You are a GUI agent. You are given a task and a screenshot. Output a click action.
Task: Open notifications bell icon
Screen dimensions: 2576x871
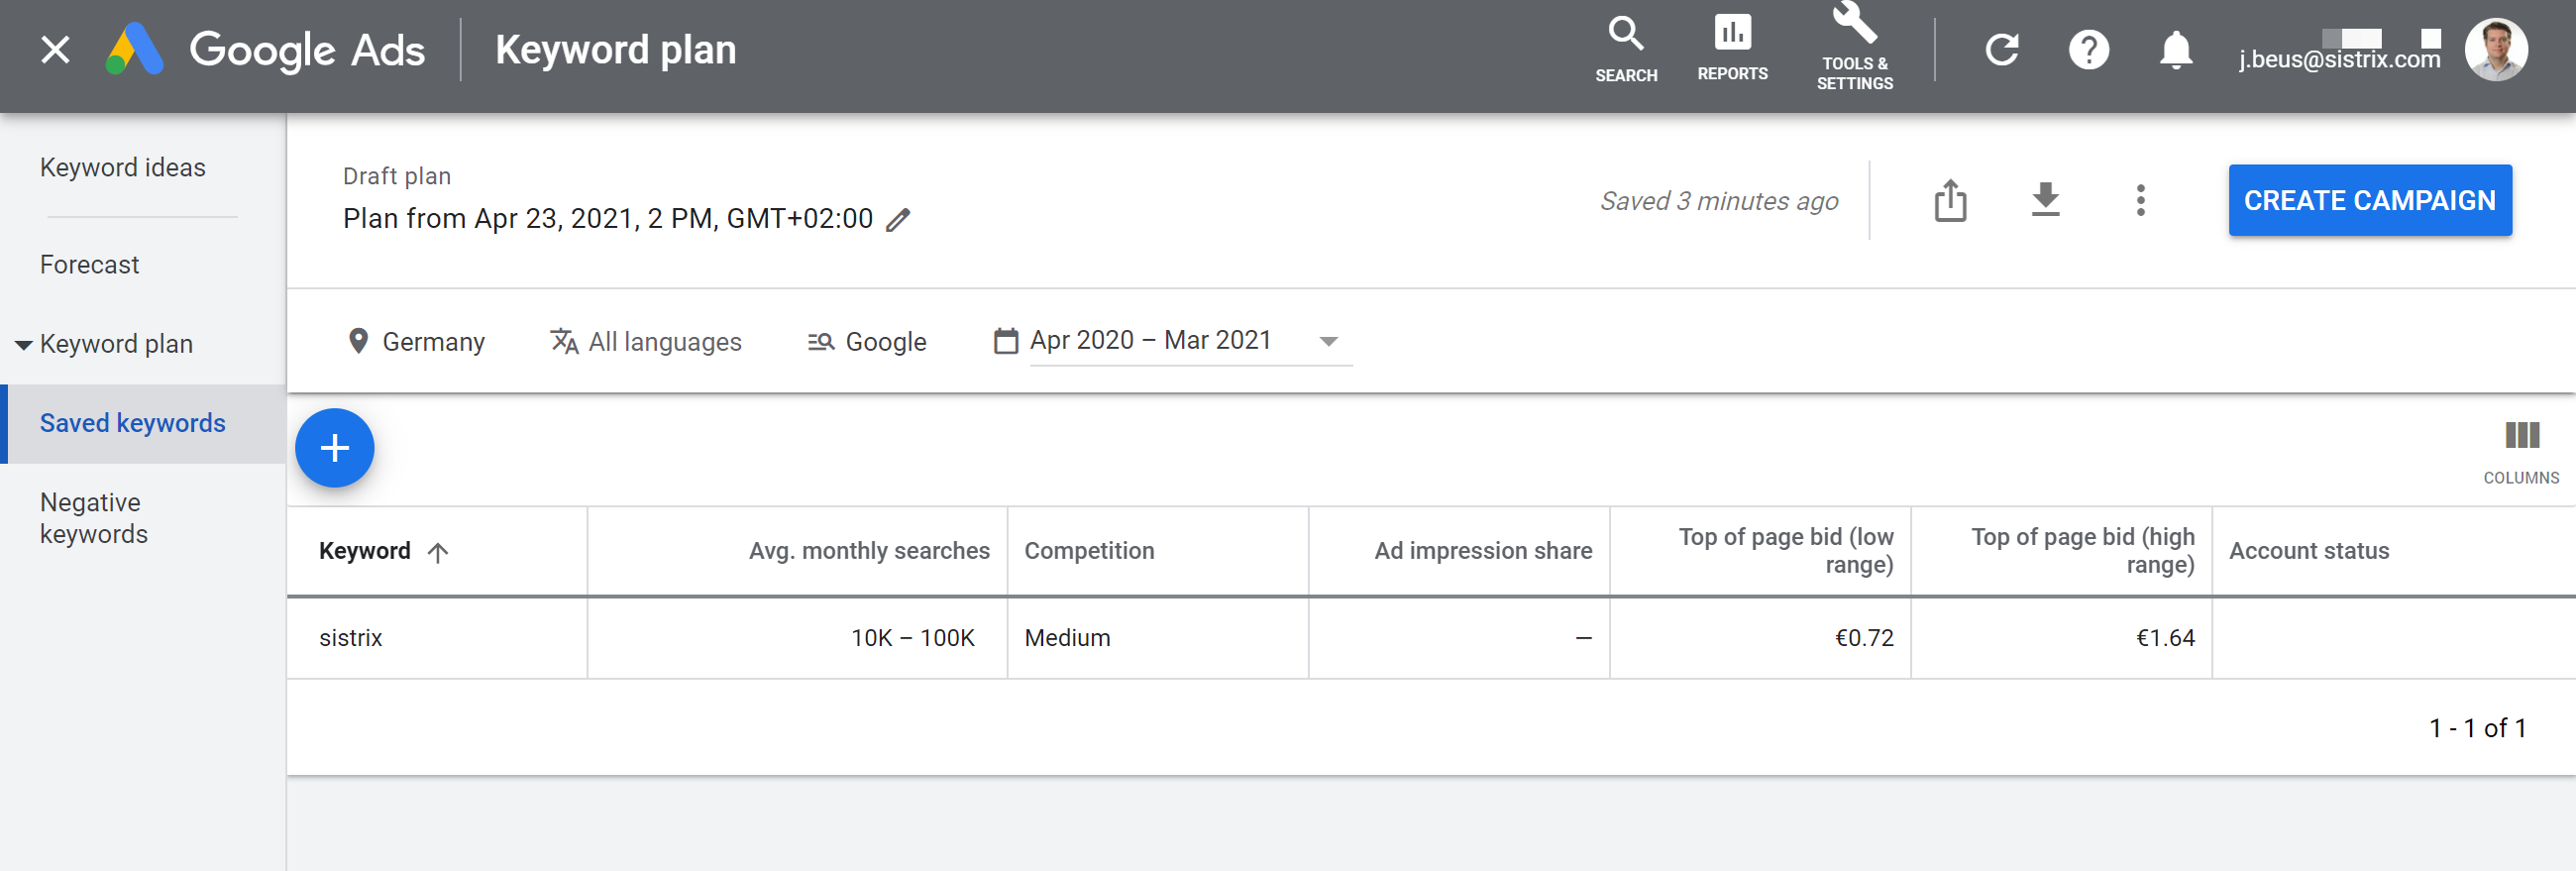coord(2175,50)
